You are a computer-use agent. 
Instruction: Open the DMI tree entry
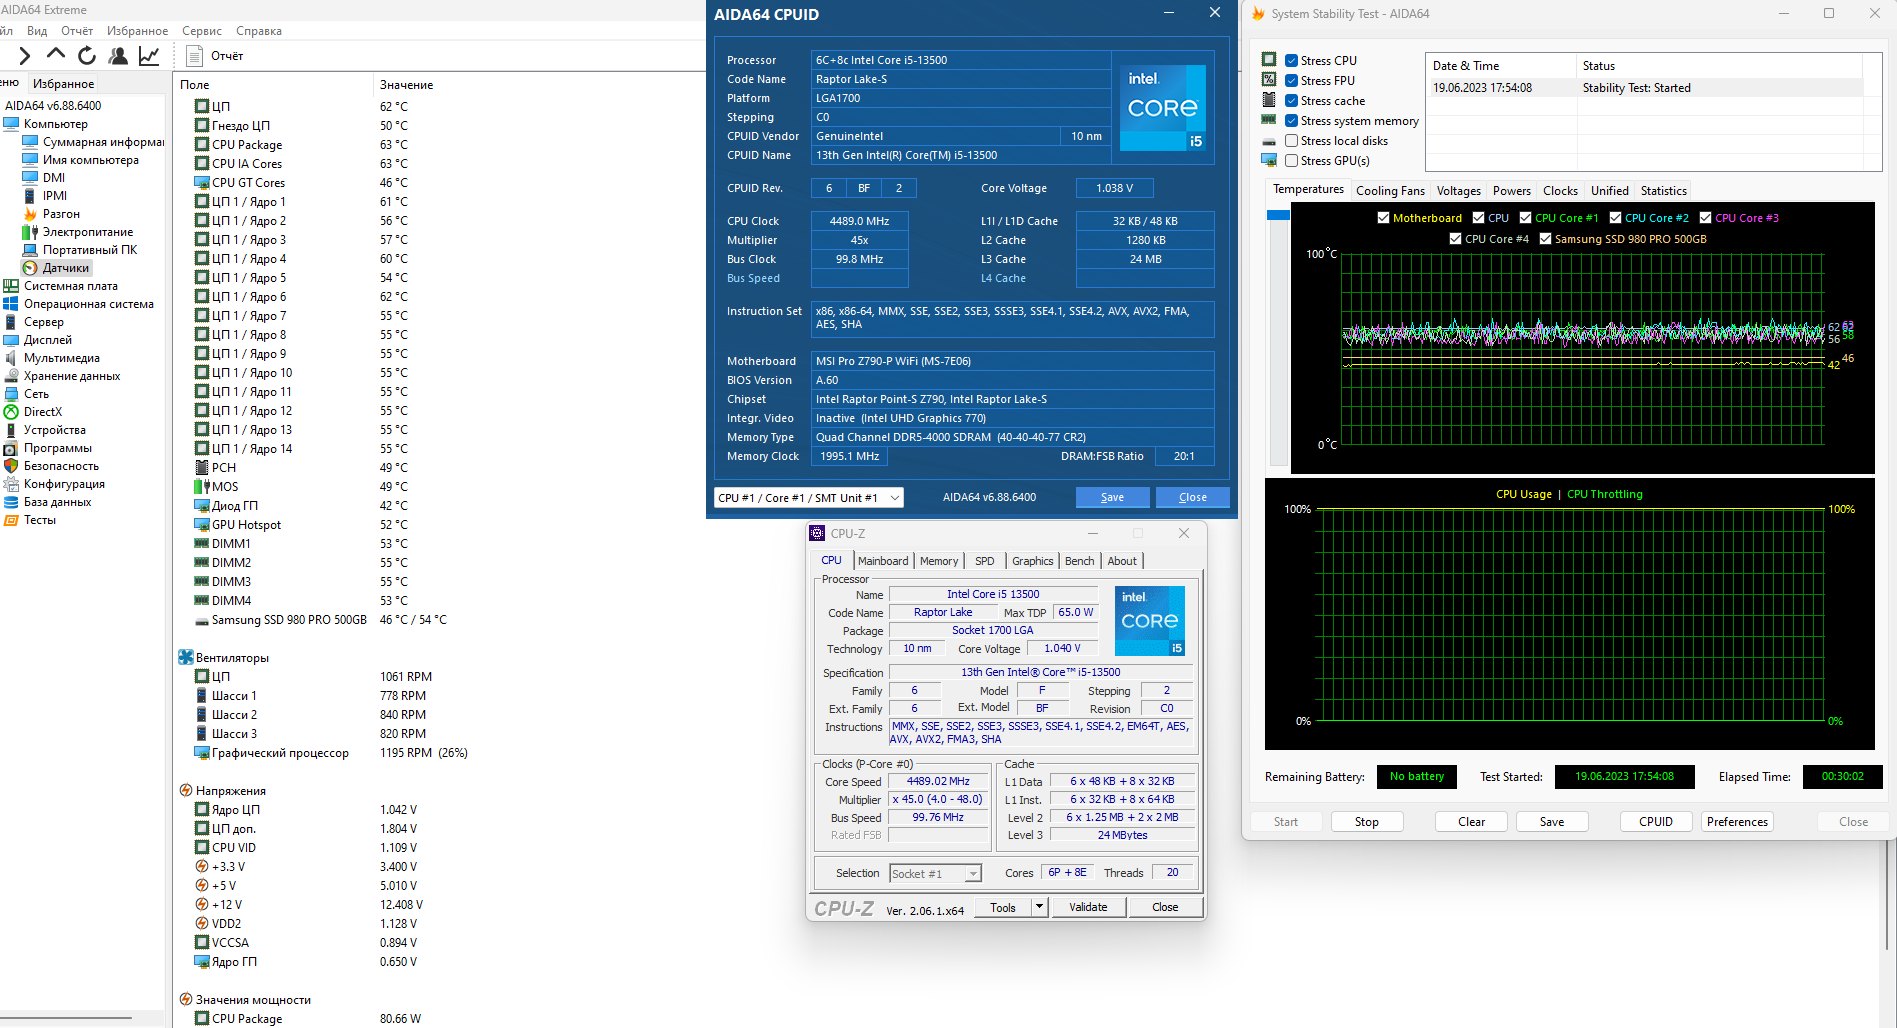point(54,178)
